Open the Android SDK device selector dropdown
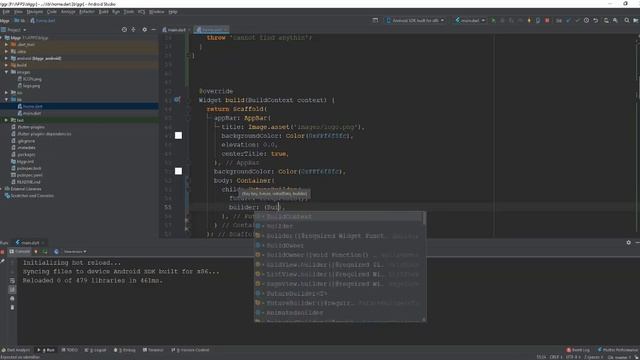Screen dimensions: 640x360 tap(415, 20)
